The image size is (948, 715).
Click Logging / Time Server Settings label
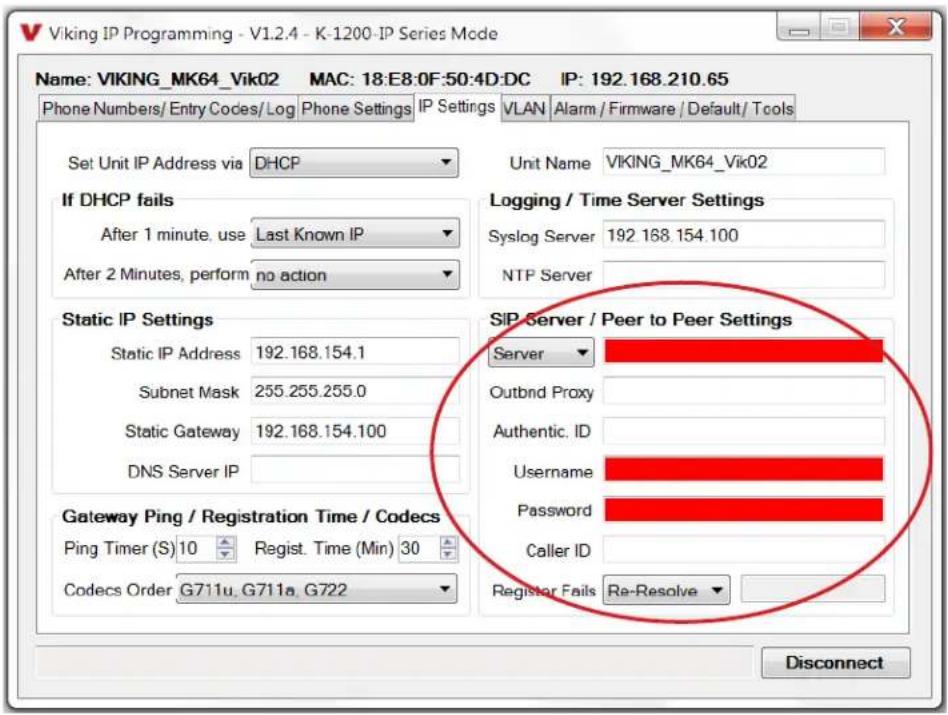point(626,200)
